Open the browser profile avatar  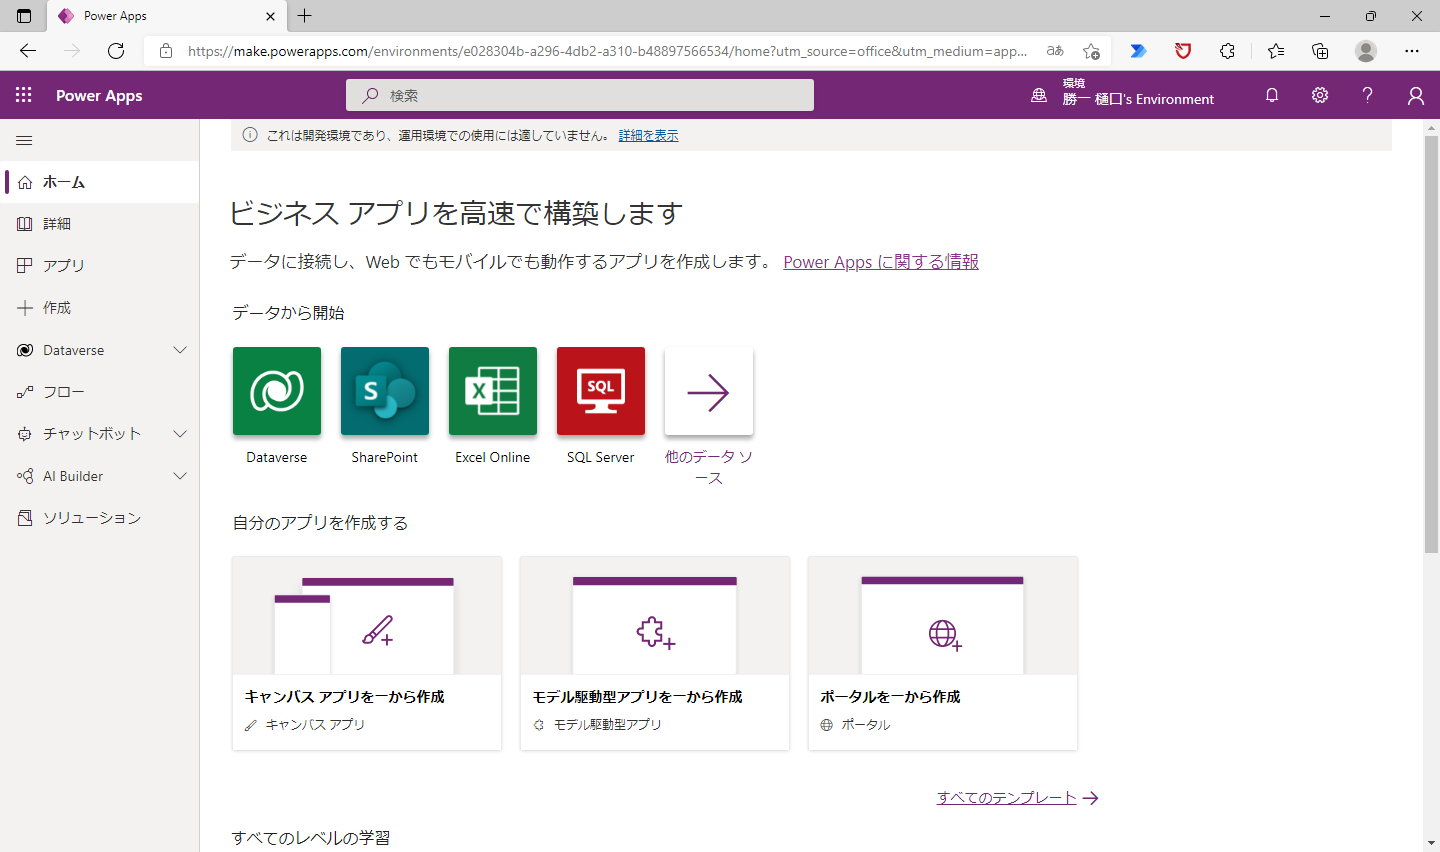coord(1366,51)
